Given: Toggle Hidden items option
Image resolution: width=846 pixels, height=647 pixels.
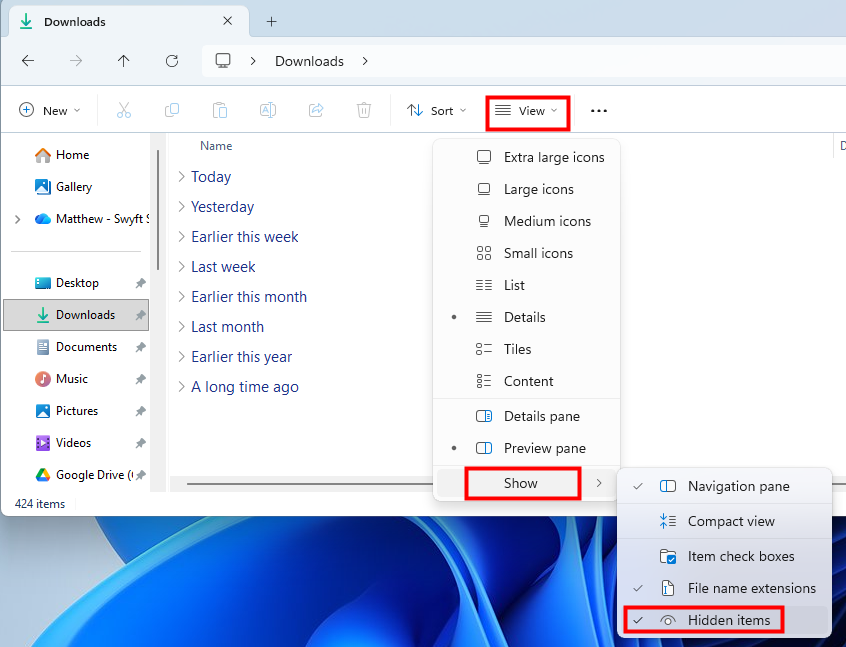Looking at the screenshot, I should [x=724, y=621].
